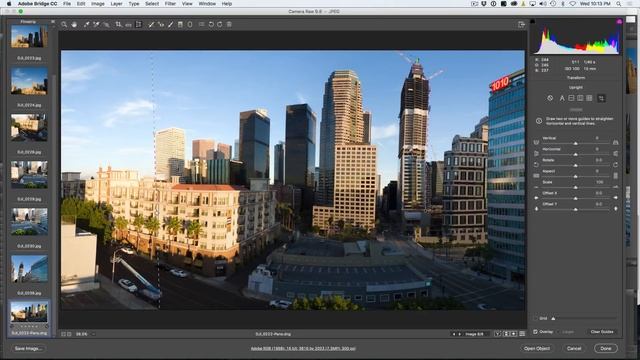Adjust the Rotate transform slider
This screenshot has height=360, width=640.
(x=576, y=165)
